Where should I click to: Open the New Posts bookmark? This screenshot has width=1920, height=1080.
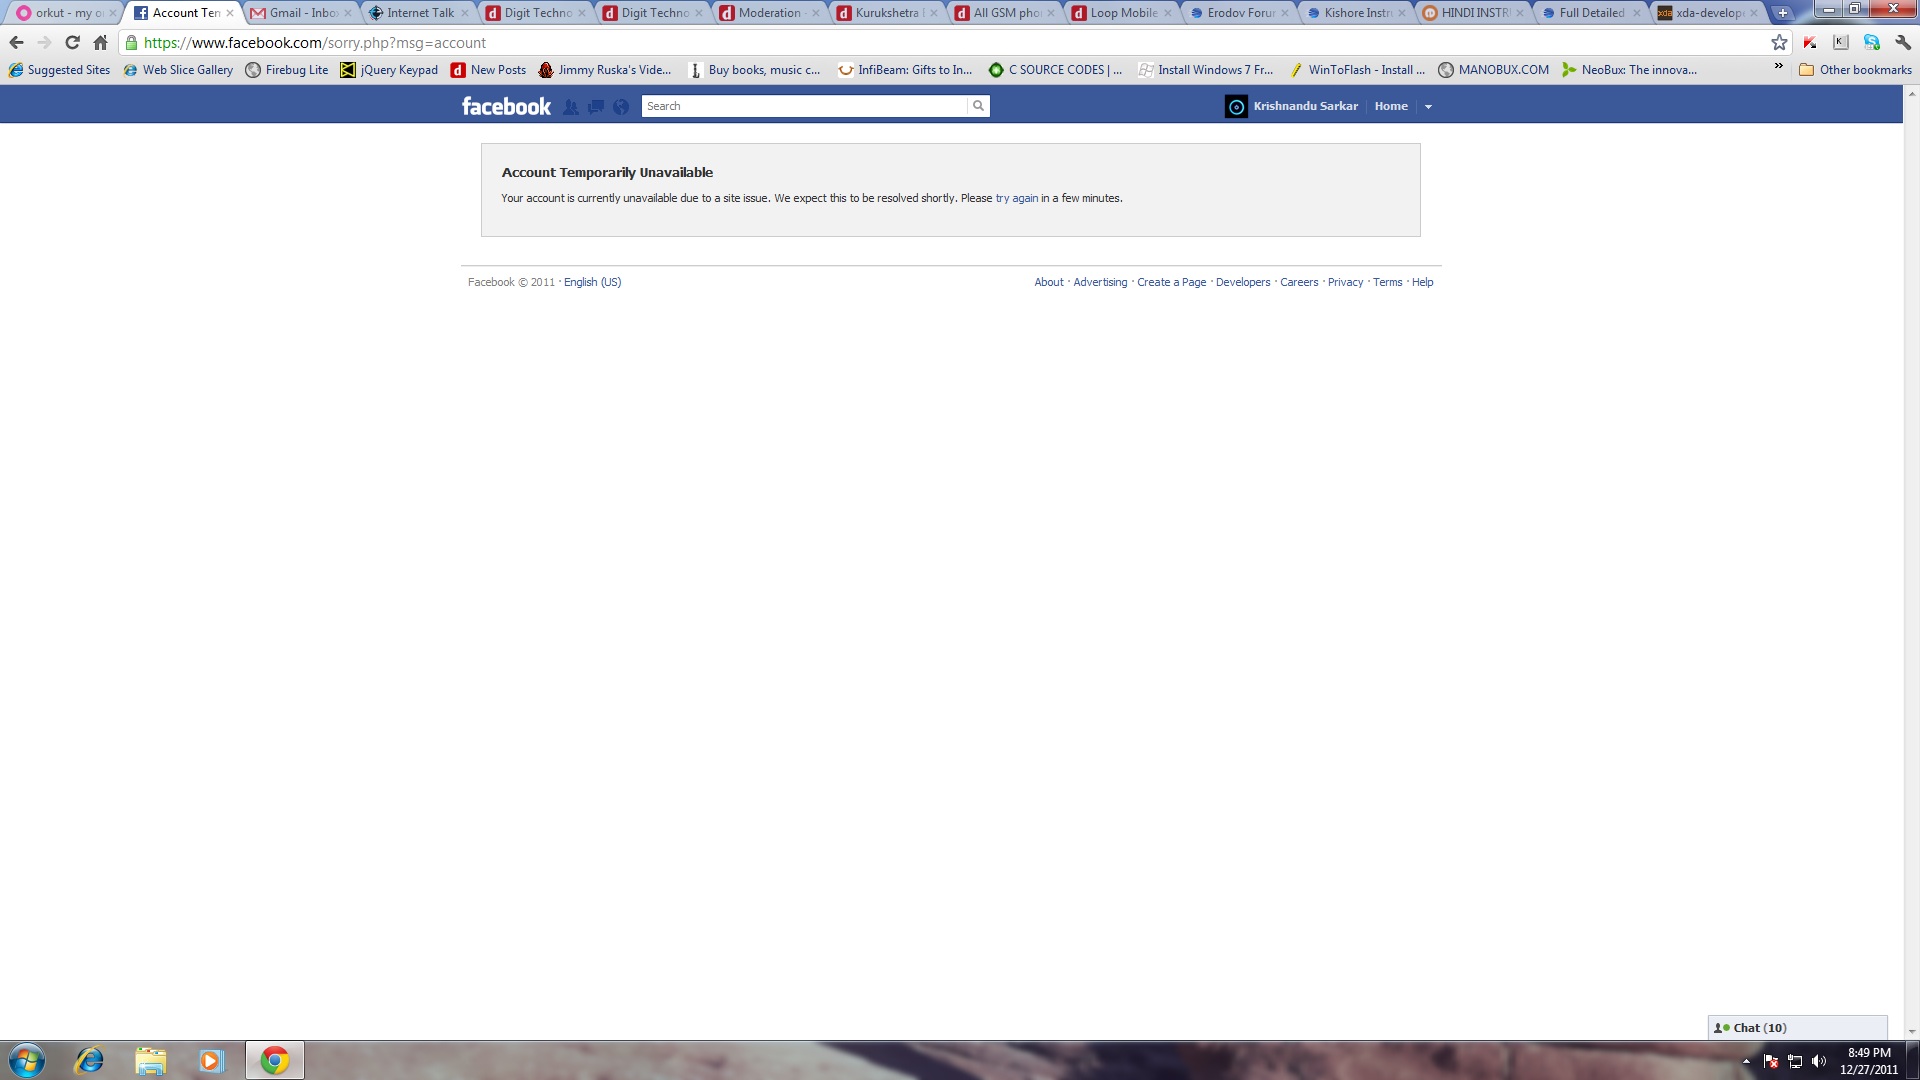click(488, 70)
